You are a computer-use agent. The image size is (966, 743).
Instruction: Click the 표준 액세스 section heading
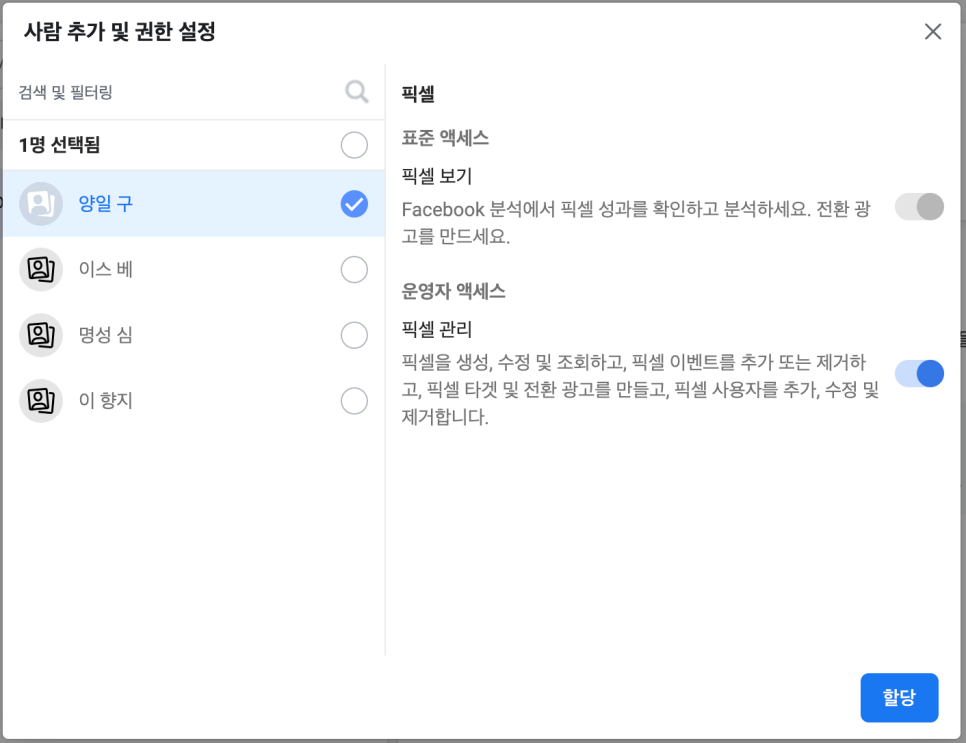[445, 138]
